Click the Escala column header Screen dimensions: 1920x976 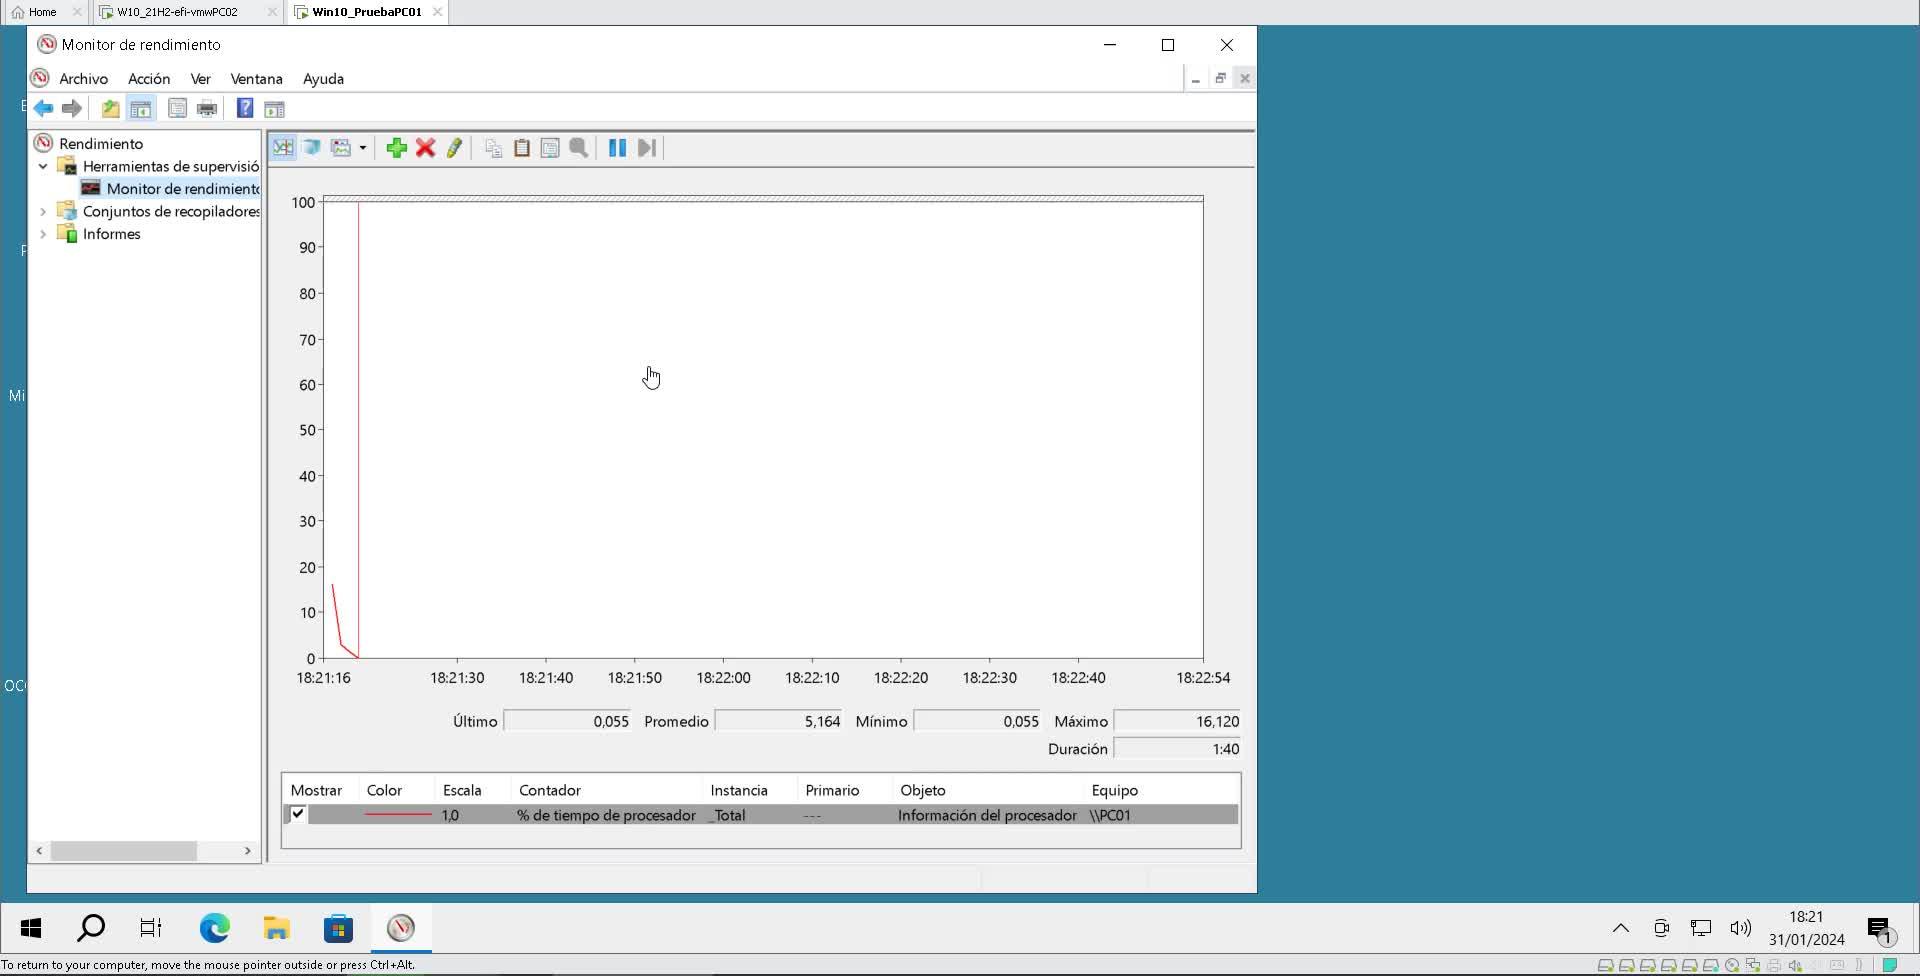tap(462, 790)
